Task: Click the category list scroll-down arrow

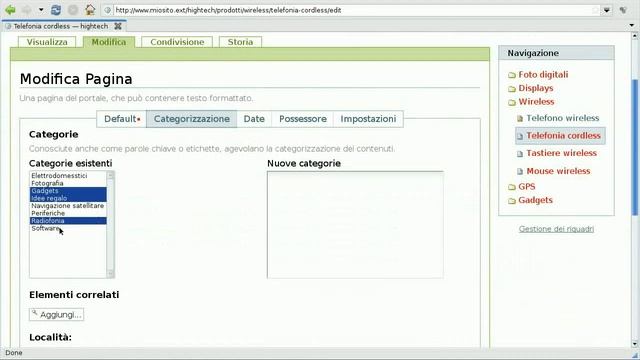Action: tap(110, 273)
